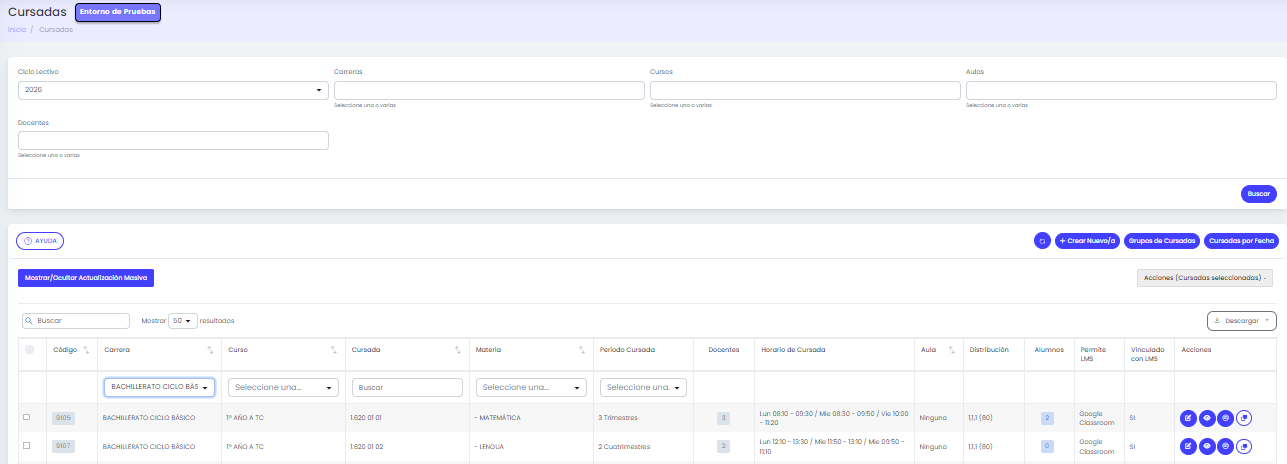View the LENGUA cursada with eye icon
This screenshot has height=464, width=1287.
[x=1207, y=446]
